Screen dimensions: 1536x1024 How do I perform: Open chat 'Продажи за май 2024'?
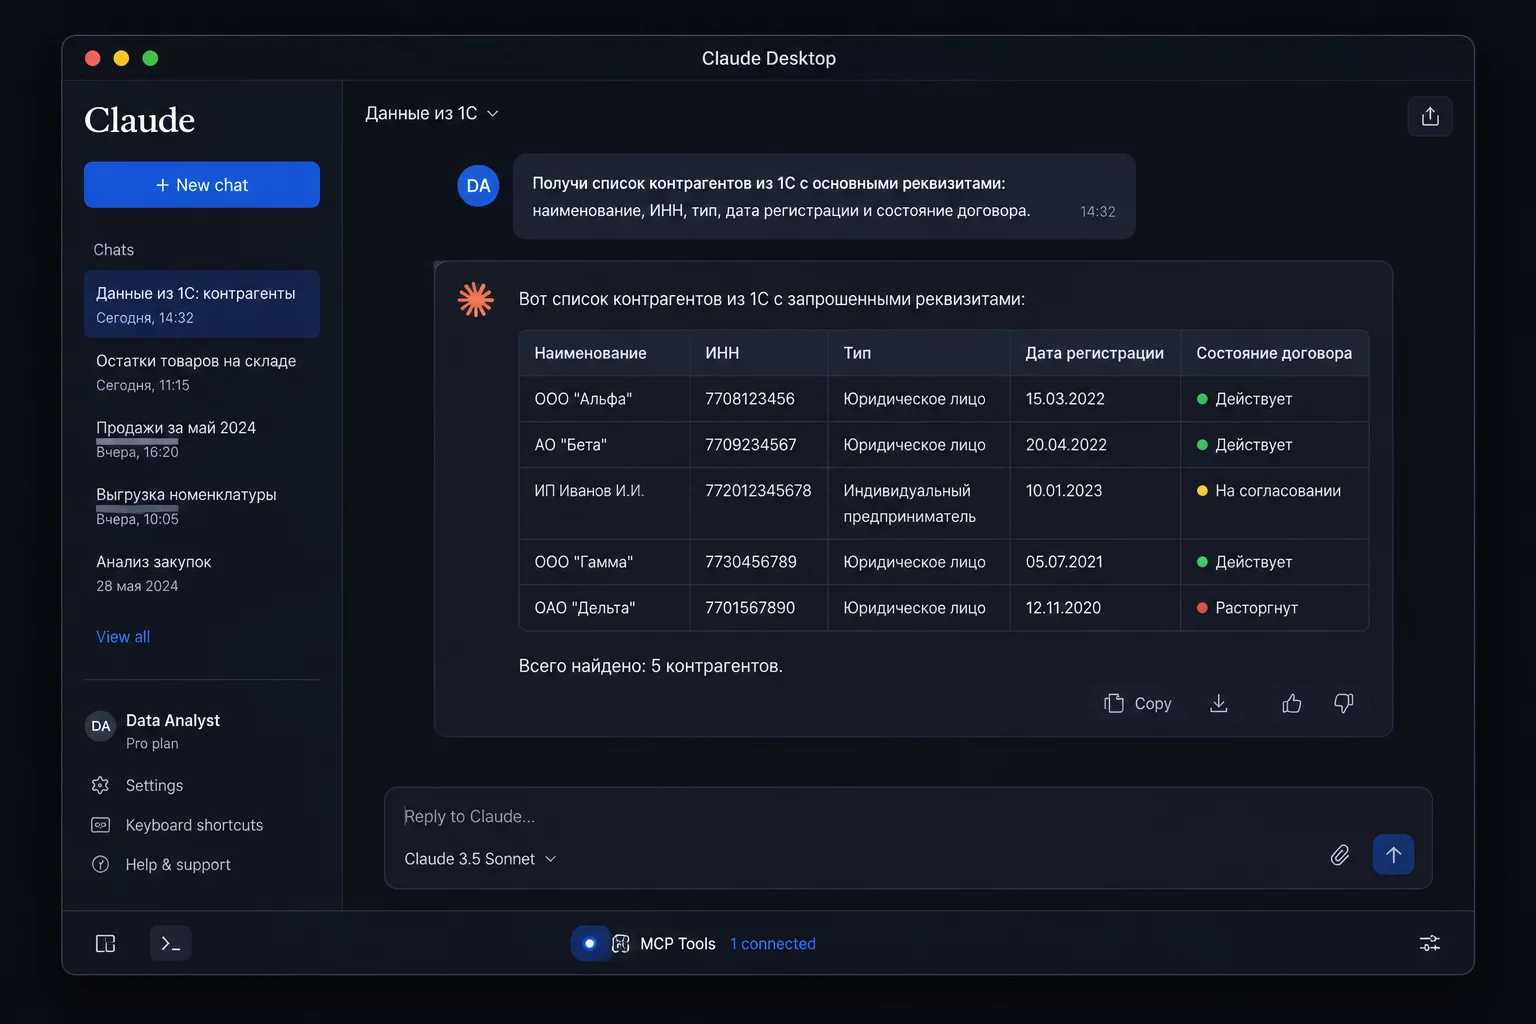point(202,439)
